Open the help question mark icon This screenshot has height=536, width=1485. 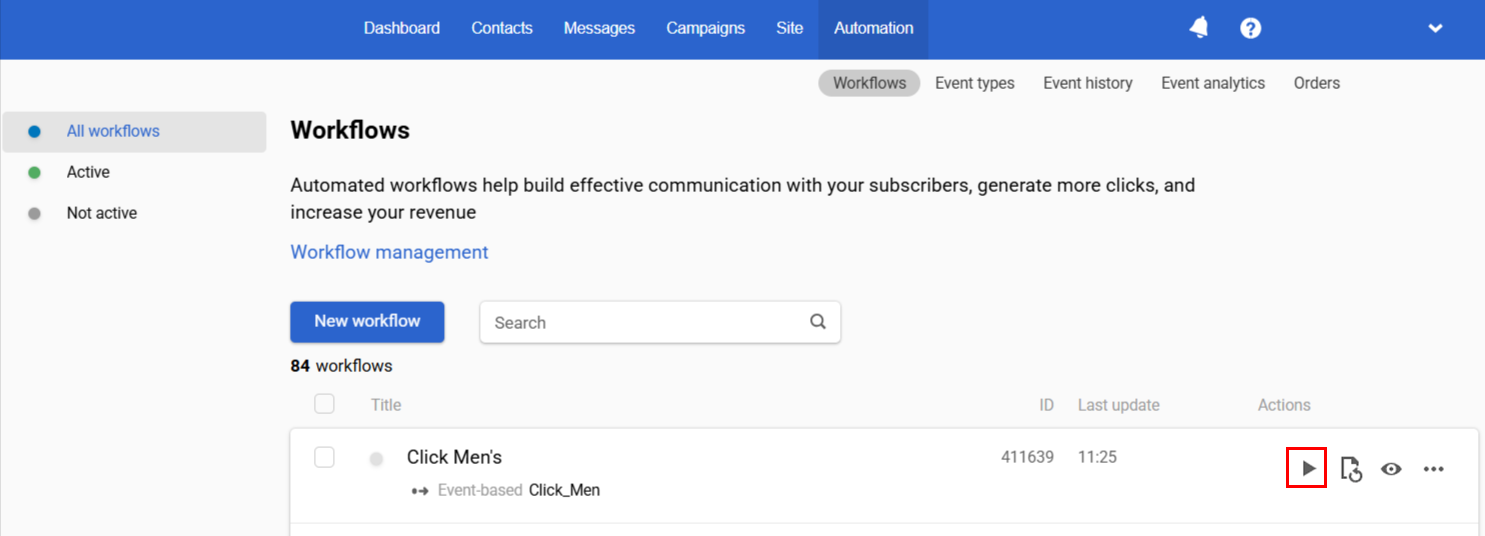coord(1250,28)
